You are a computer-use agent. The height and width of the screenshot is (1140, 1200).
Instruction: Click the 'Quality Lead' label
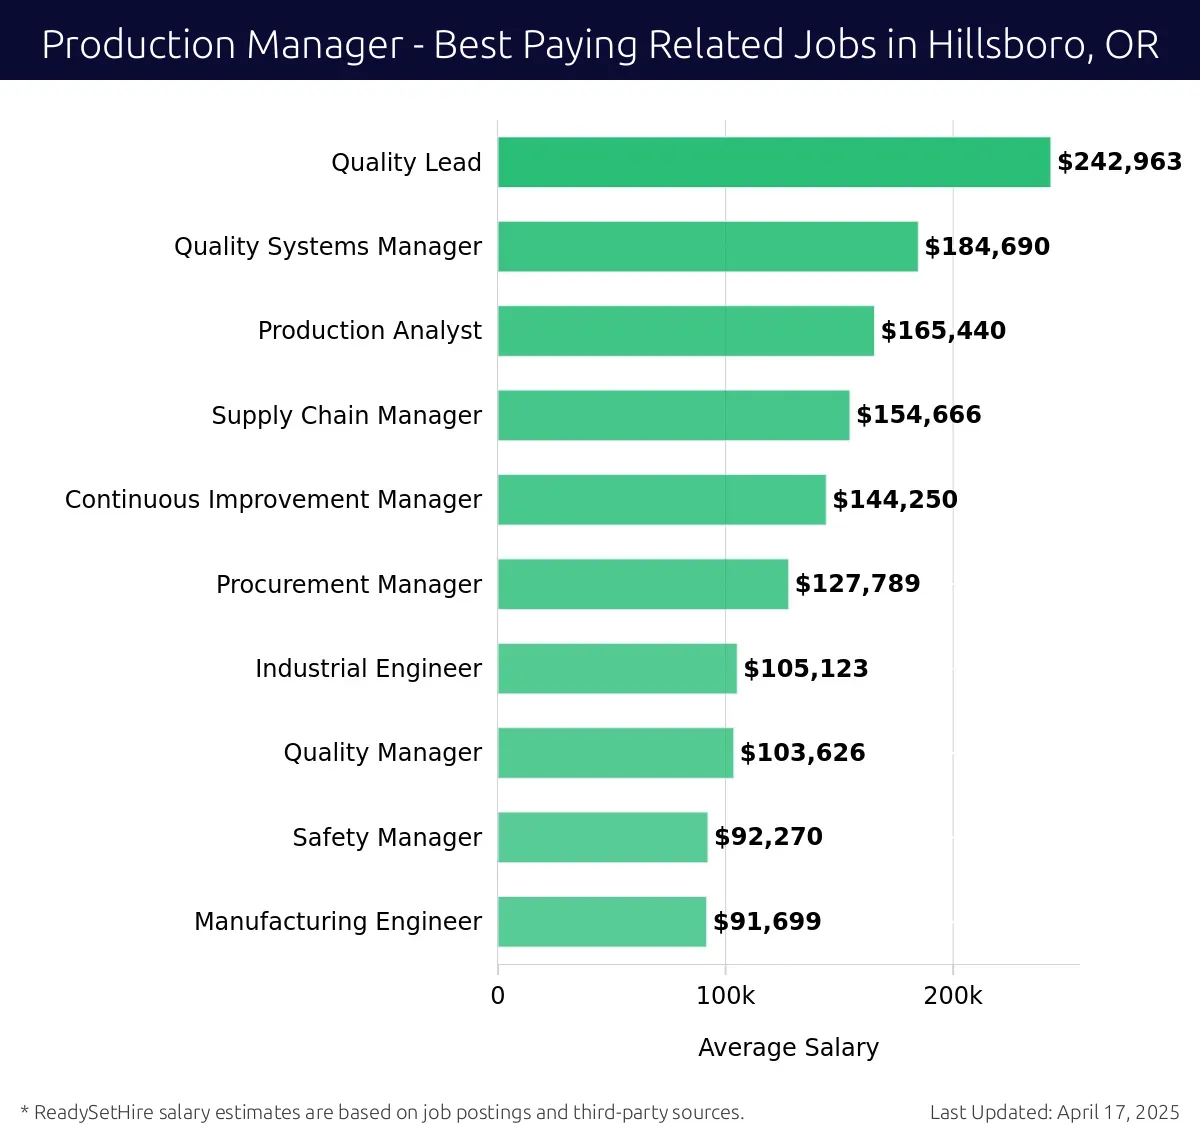coord(406,163)
